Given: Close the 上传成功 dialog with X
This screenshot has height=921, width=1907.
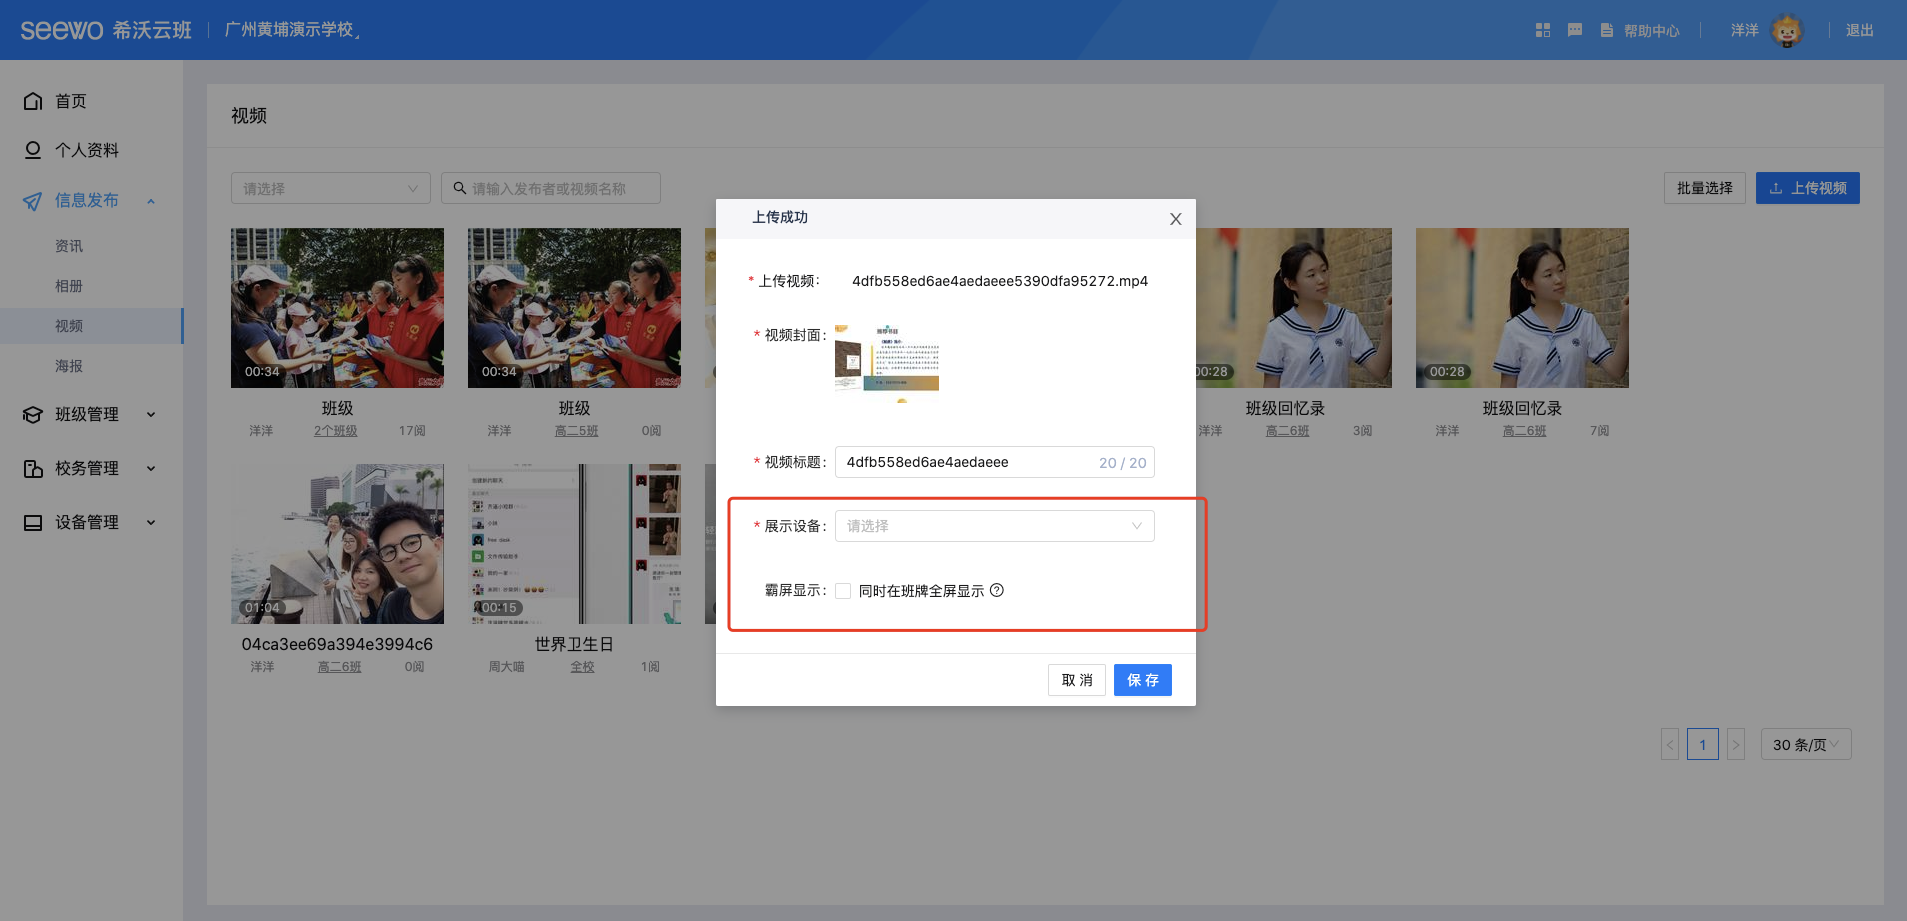Looking at the screenshot, I should pos(1175,219).
